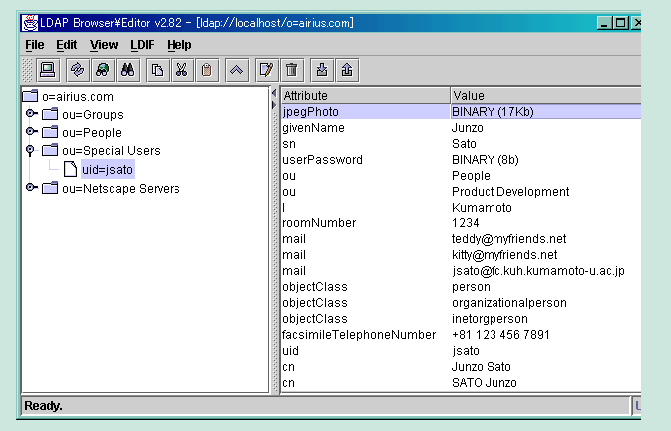The height and width of the screenshot is (431, 671).
Task: Click the folder icon beside ou=Special Users
Action: click(x=50, y=150)
